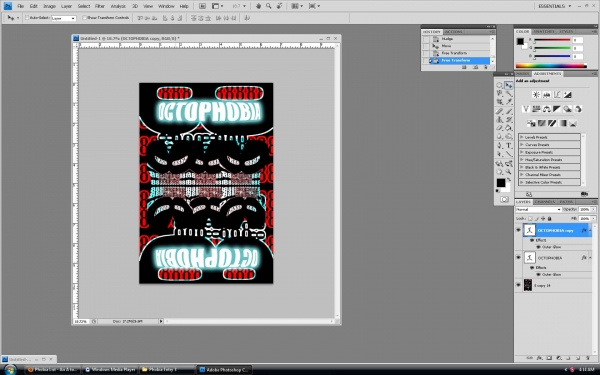The width and height of the screenshot is (600, 375).
Task: Toggle the Lock All padlock icon
Action: (x=549, y=218)
